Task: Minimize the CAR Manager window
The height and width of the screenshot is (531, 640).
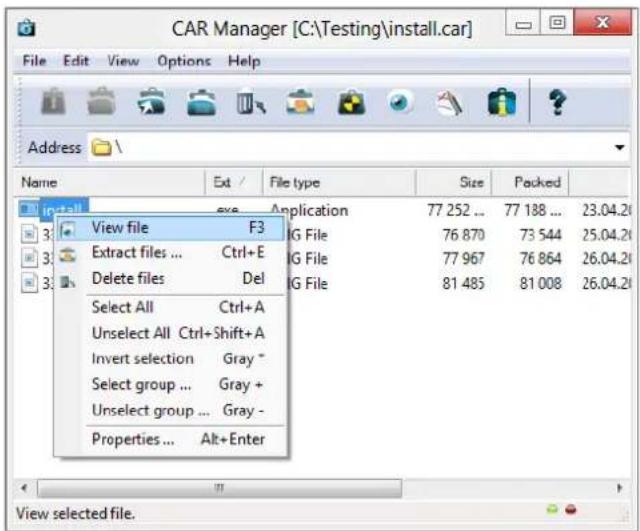Action: 523,22
